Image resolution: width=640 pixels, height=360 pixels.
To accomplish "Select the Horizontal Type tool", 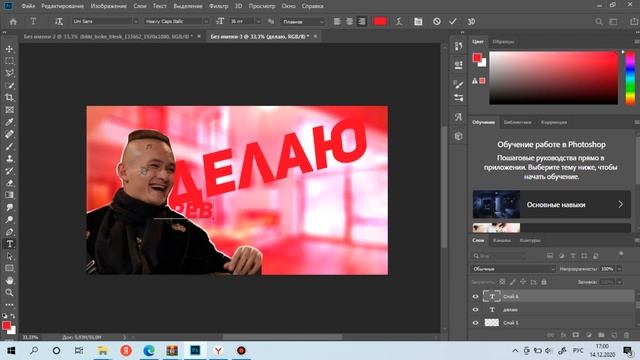I will pos(9,244).
